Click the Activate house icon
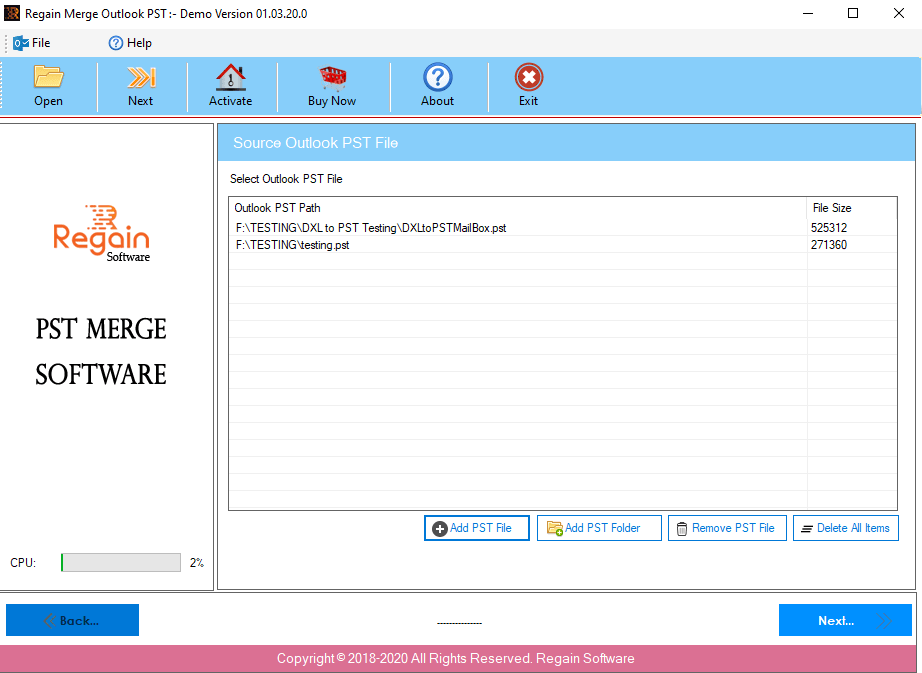922x673 pixels. (230, 77)
